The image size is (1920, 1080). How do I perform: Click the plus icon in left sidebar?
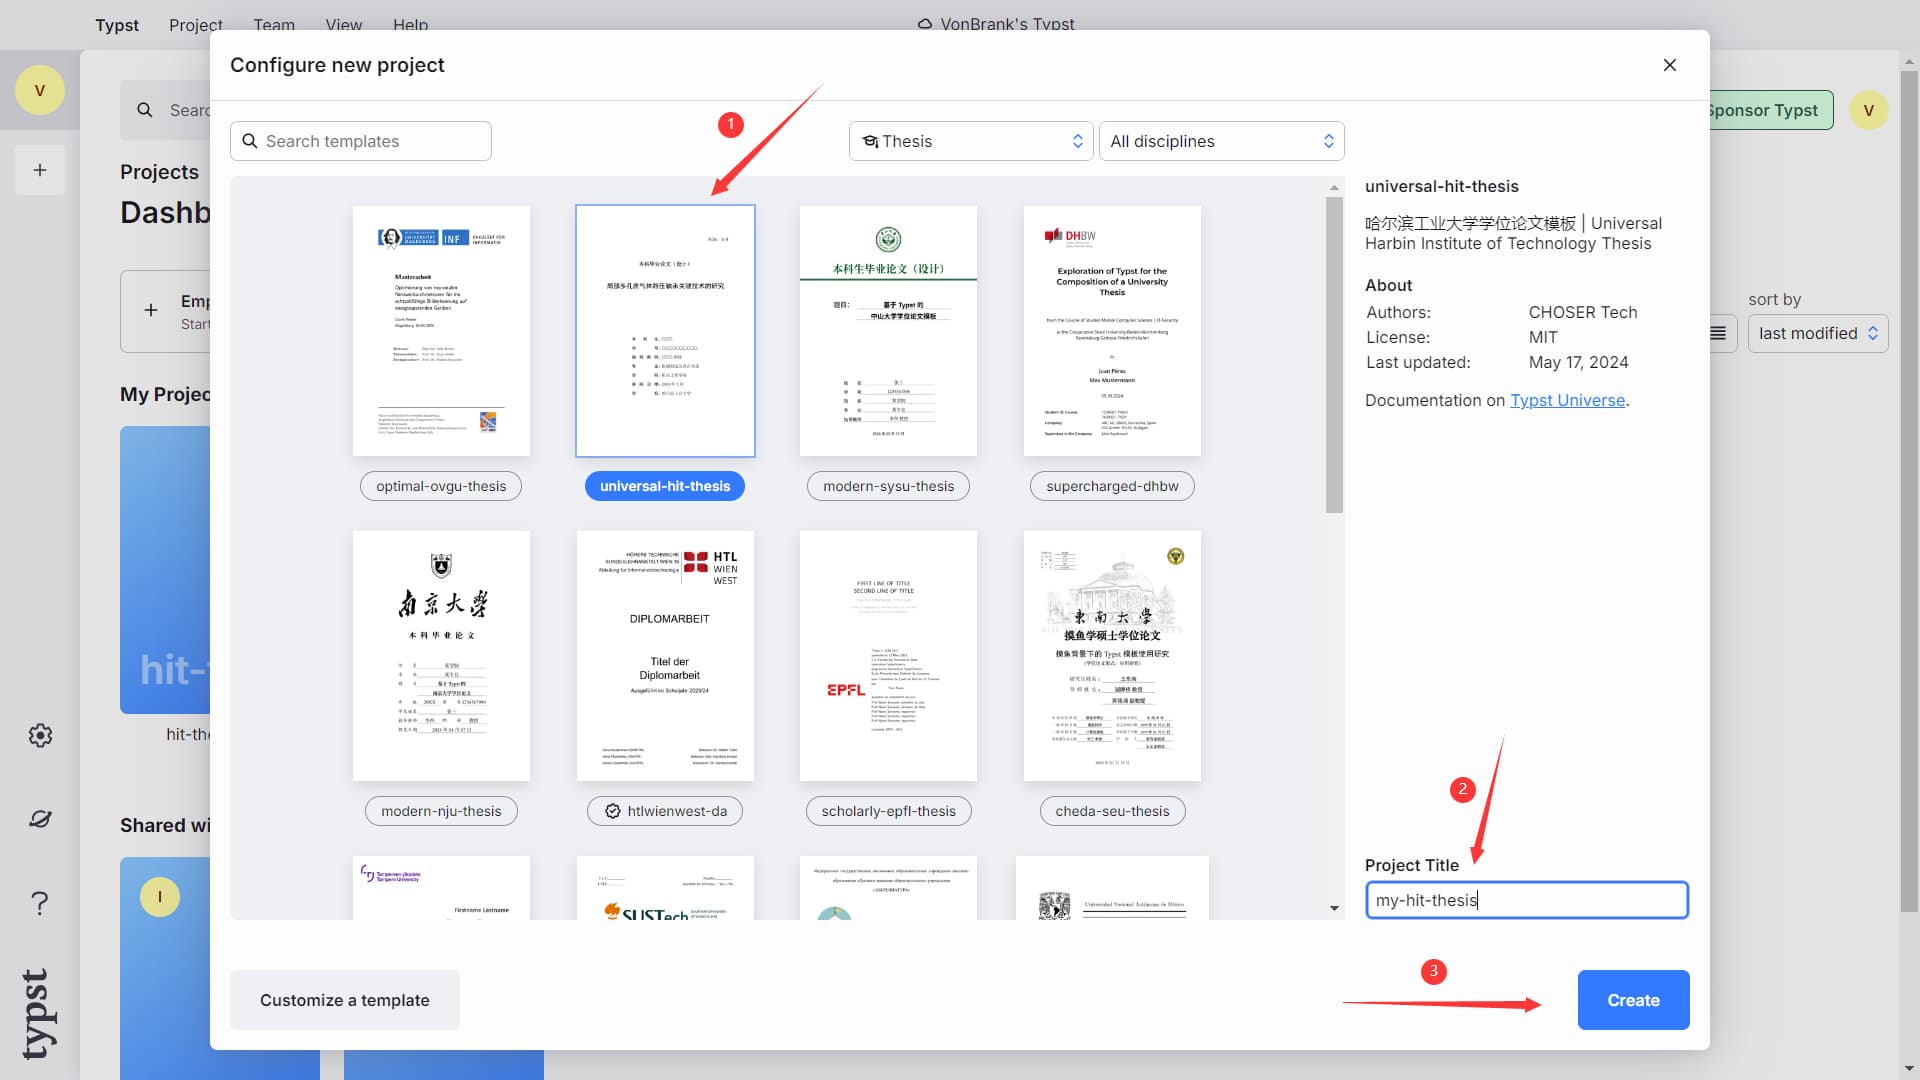coord(40,170)
